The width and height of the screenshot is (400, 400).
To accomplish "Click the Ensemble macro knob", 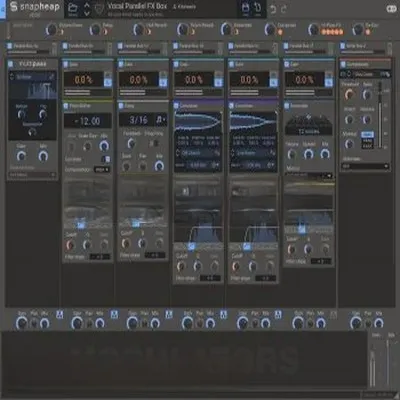I will coord(226,30).
